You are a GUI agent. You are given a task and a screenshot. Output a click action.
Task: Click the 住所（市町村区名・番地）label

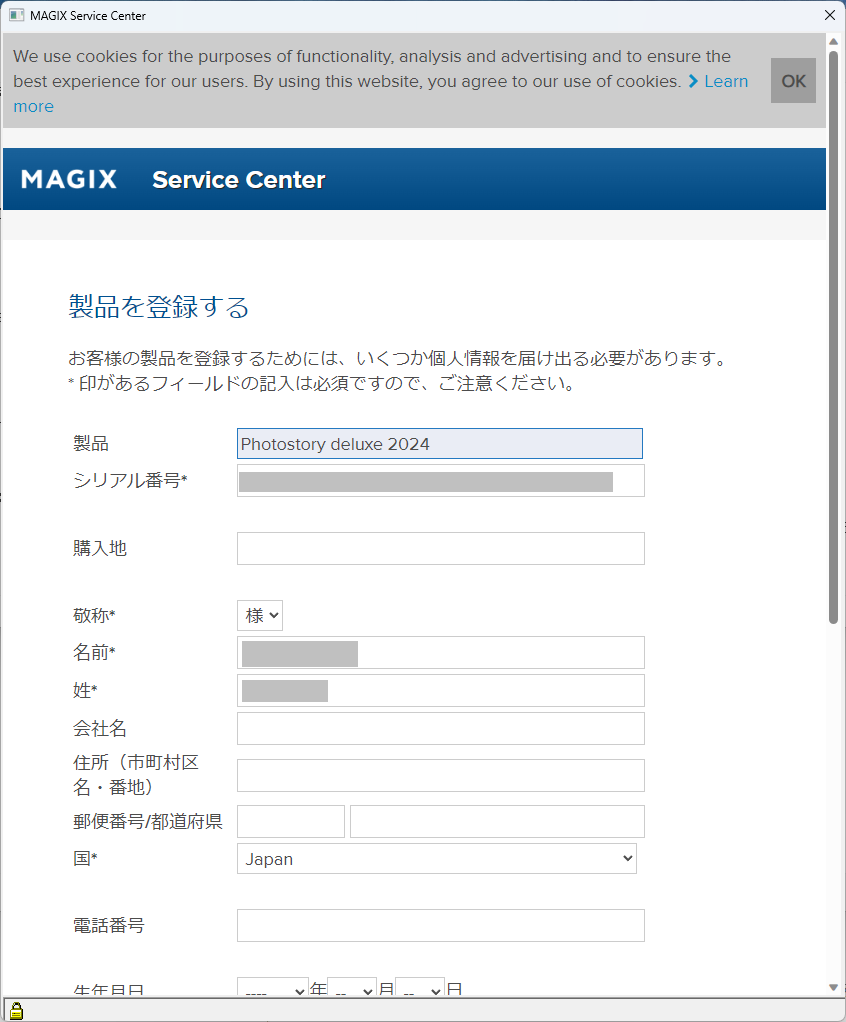pyautogui.click(x=136, y=775)
